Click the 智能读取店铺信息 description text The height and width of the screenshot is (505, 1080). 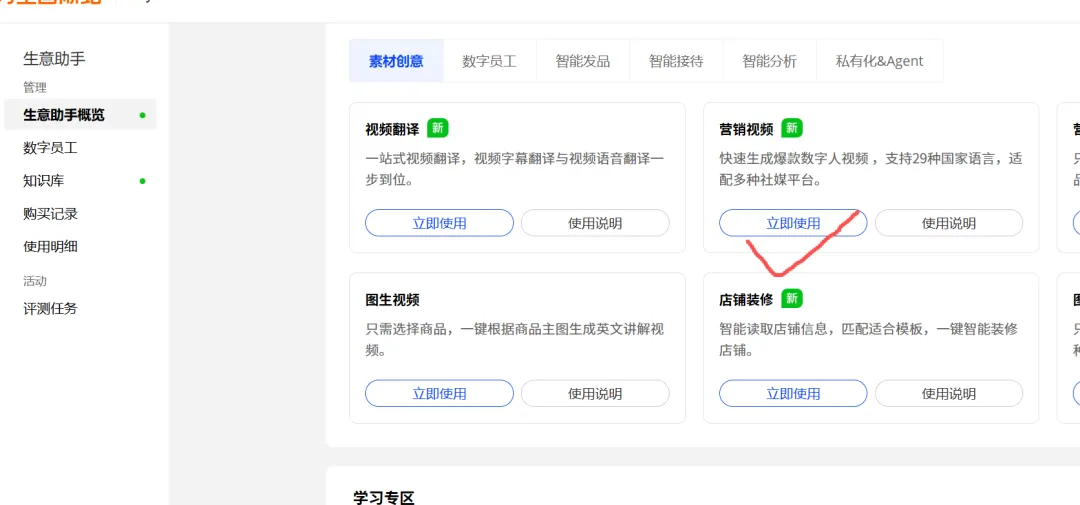point(869,340)
